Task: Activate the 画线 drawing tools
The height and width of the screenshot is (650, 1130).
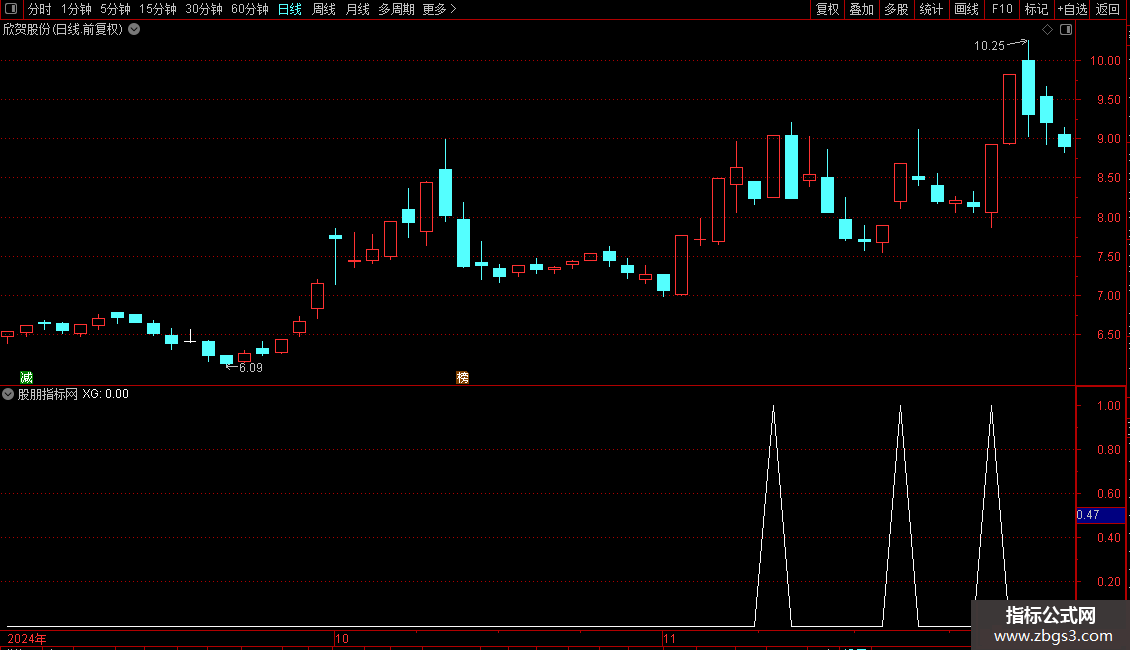Action: click(x=966, y=9)
